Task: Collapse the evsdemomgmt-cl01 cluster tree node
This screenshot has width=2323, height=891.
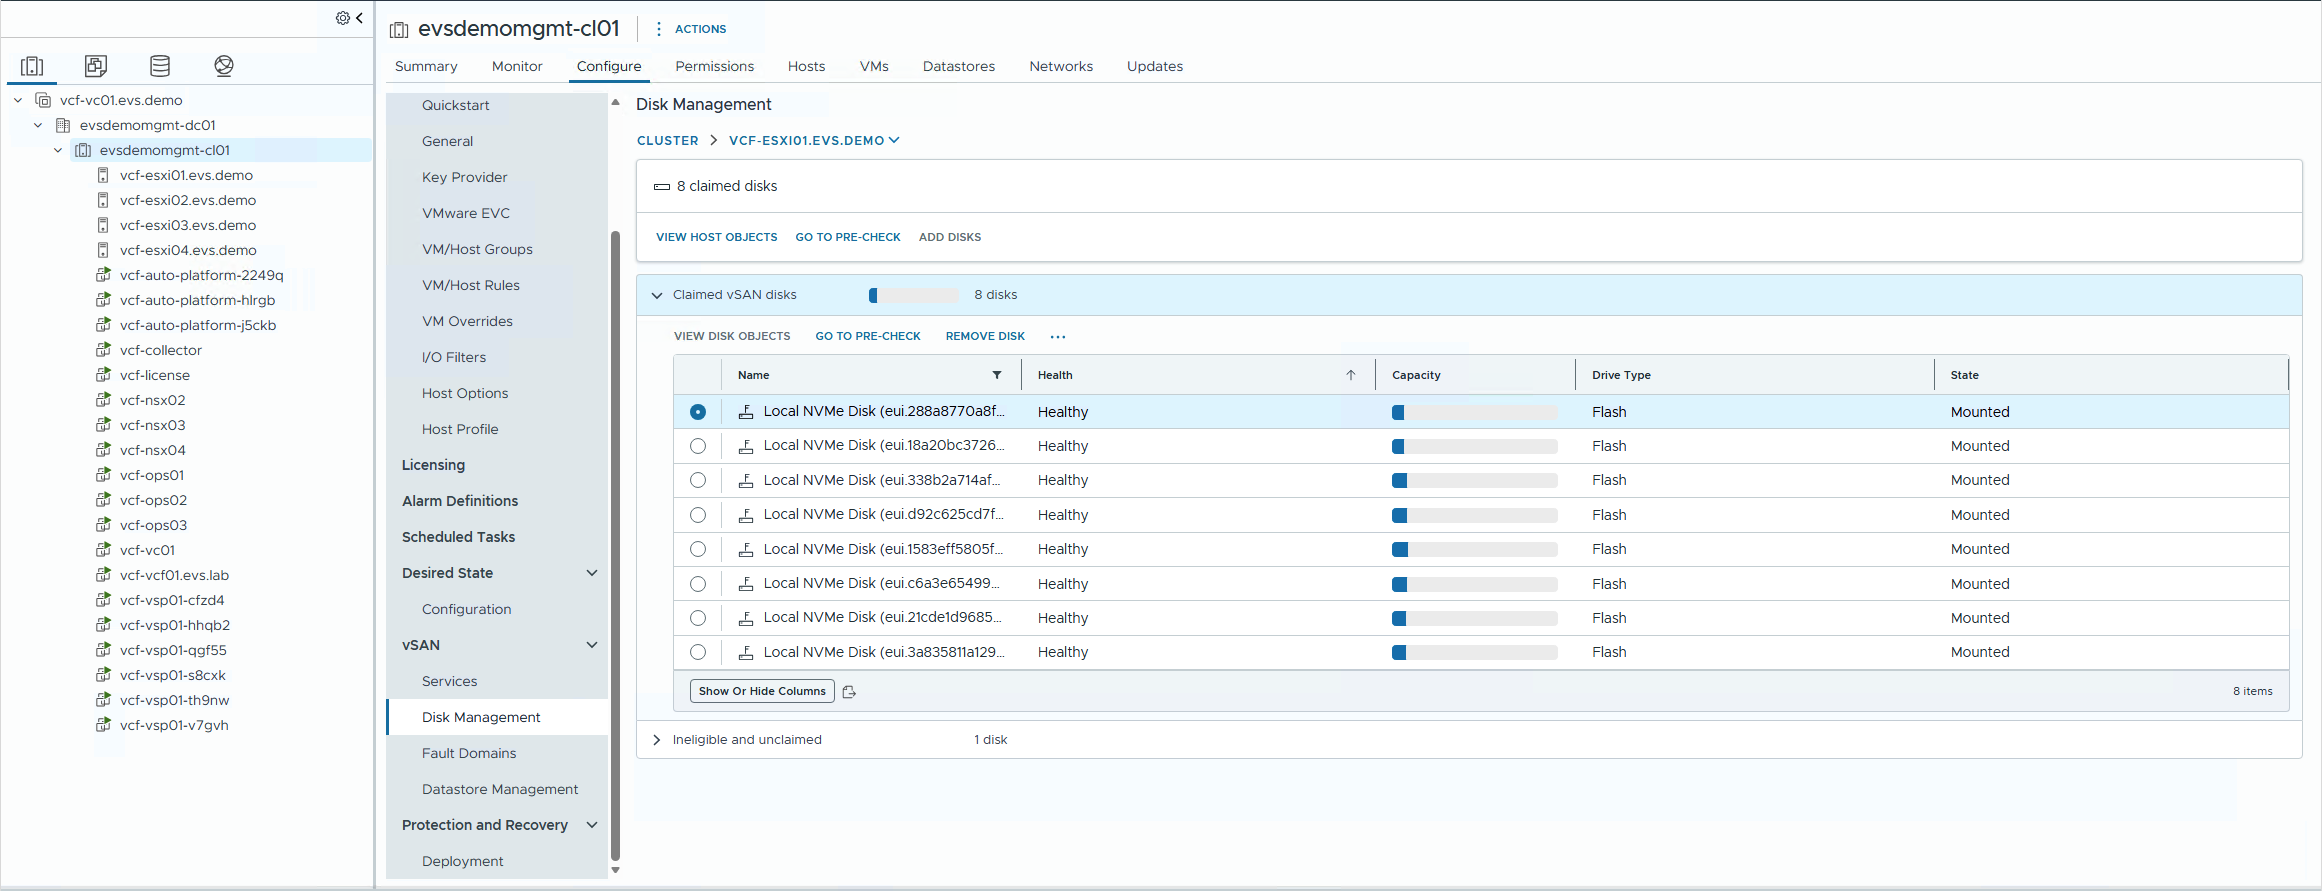Action: (x=58, y=150)
